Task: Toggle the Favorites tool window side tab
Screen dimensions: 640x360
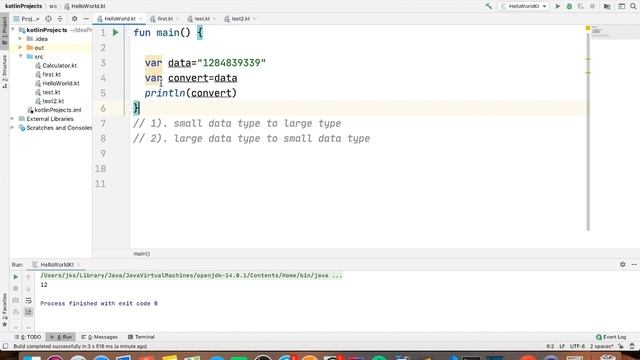Action: [4, 310]
